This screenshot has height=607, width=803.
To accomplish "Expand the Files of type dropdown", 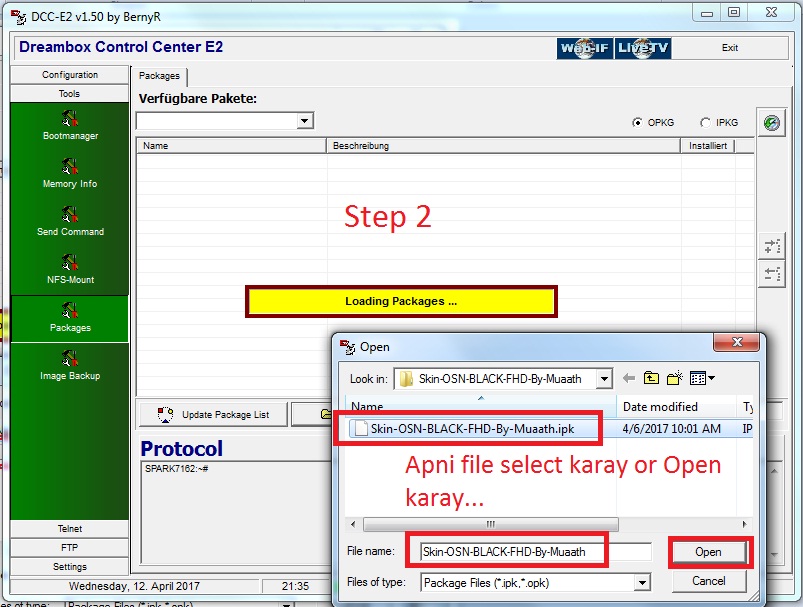I will click(x=642, y=582).
